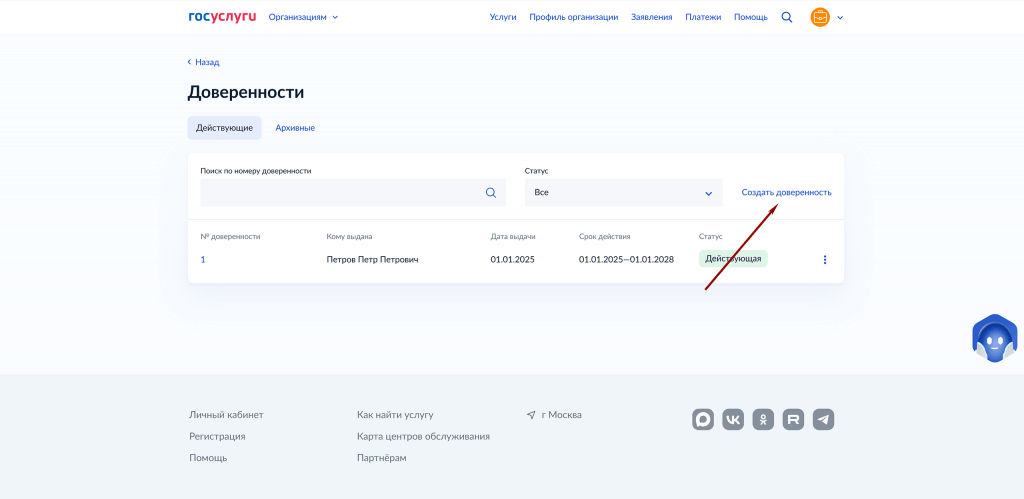Open Профиль организации in the header
1024x499 pixels.
573,17
